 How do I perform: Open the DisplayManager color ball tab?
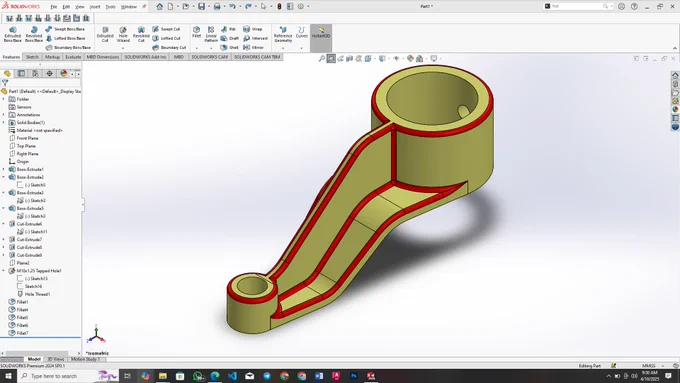tap(64, 73)
